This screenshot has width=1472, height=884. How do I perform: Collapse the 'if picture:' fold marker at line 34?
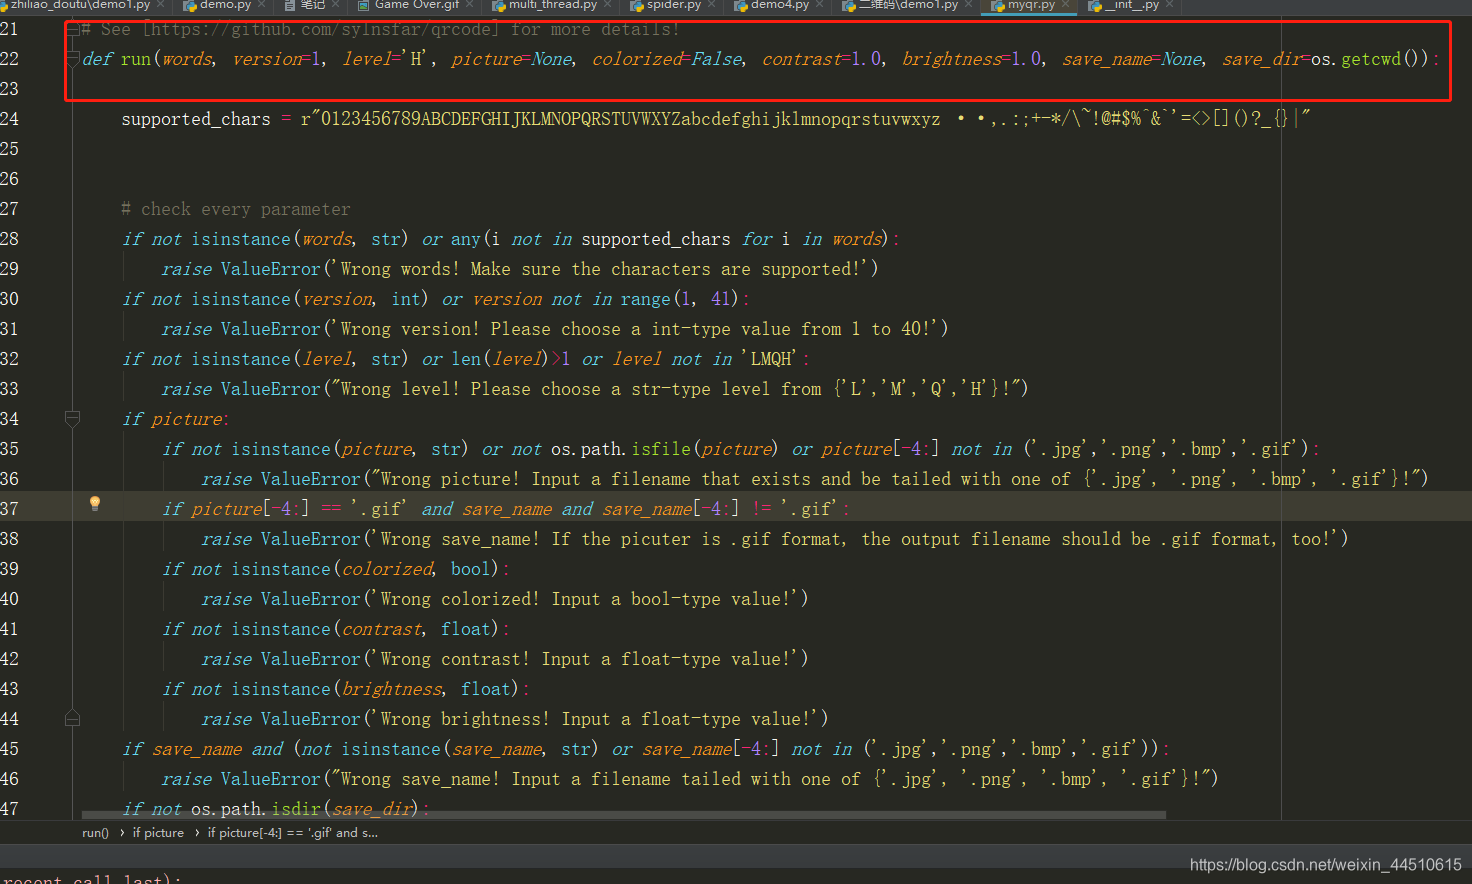click(73, 418)
